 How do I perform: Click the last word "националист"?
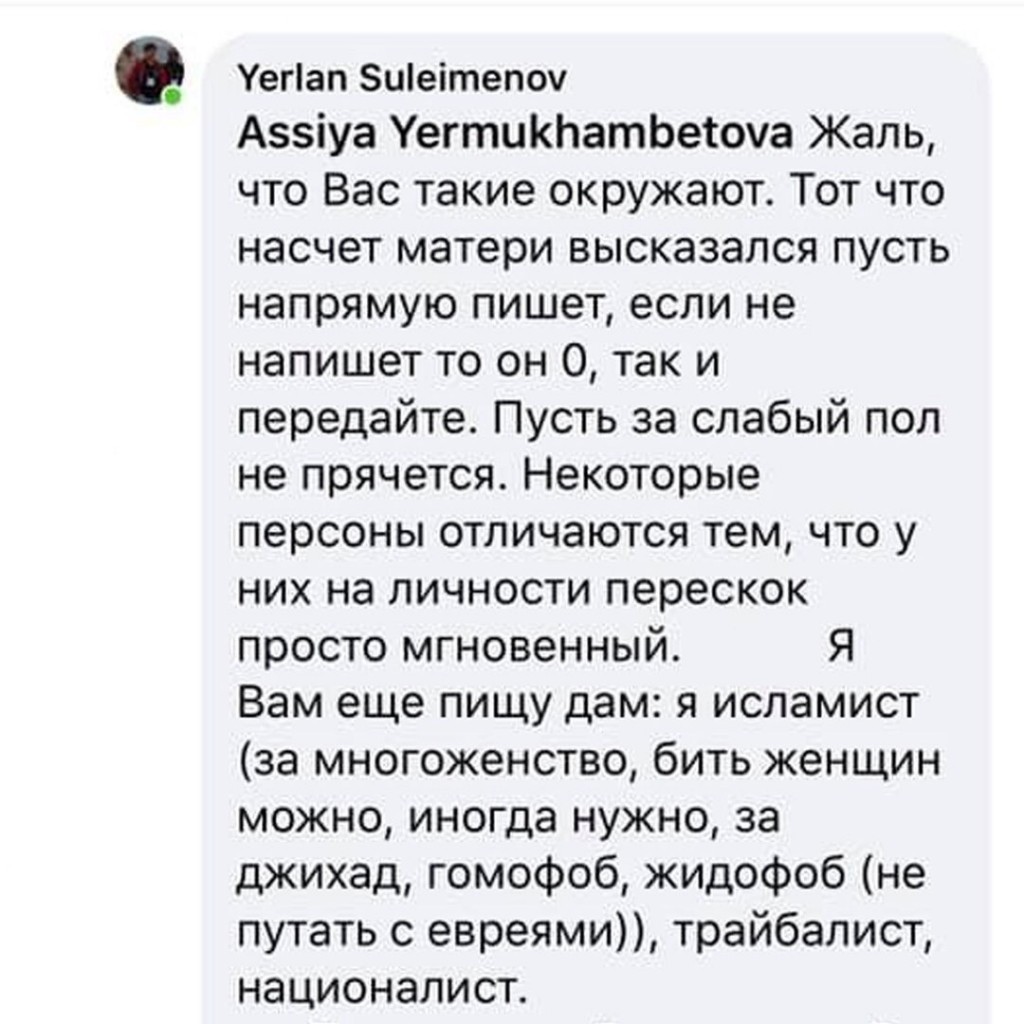pos(380,990)
